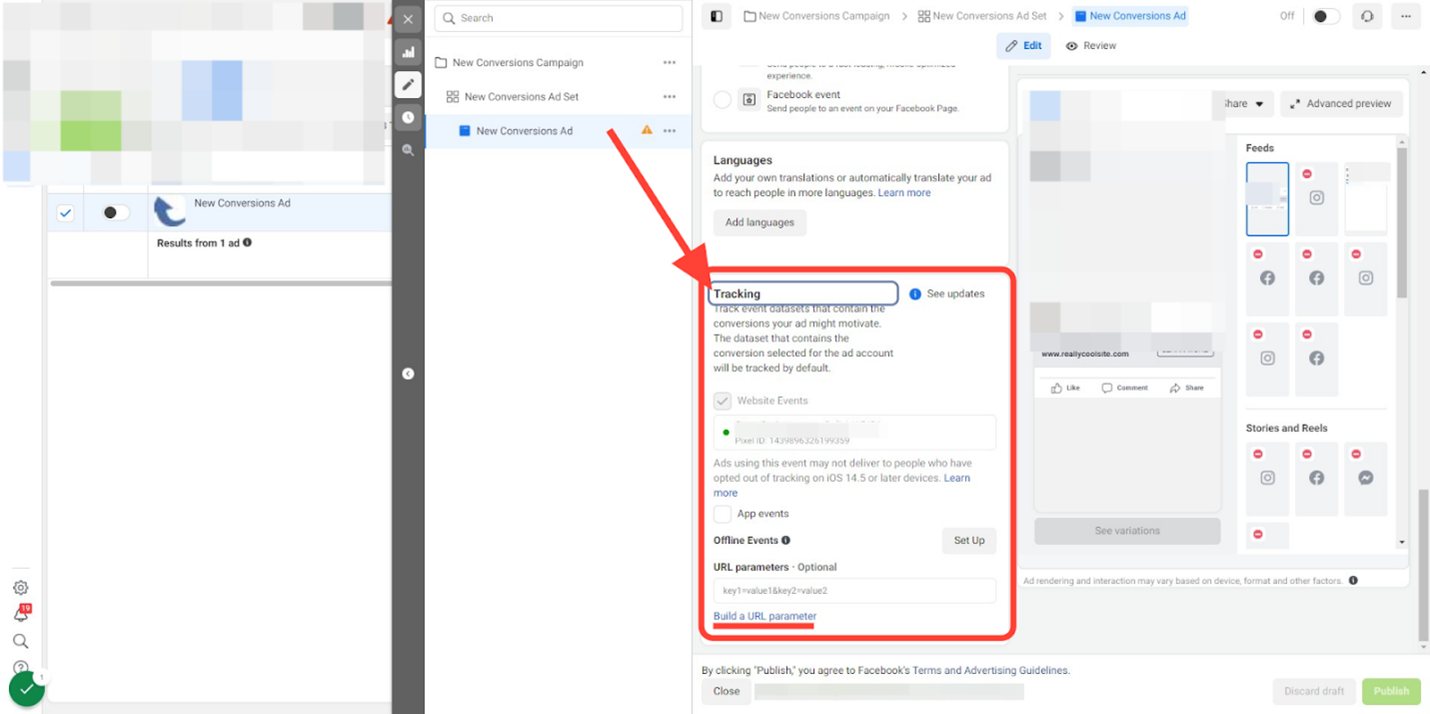Click the Build a URL parameter link
Viewport: 1430px width, 714px height.
[765, 616]
